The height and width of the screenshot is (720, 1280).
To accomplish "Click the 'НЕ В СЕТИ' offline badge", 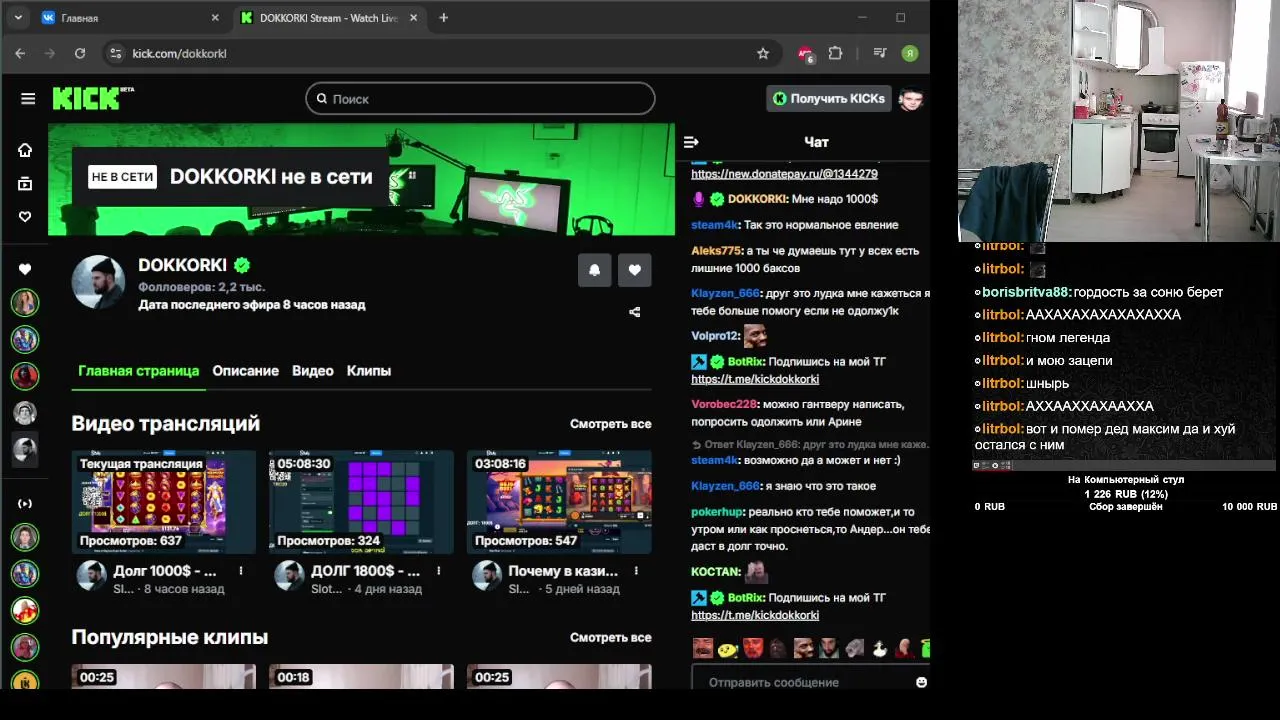I will [x=123, y=177].
